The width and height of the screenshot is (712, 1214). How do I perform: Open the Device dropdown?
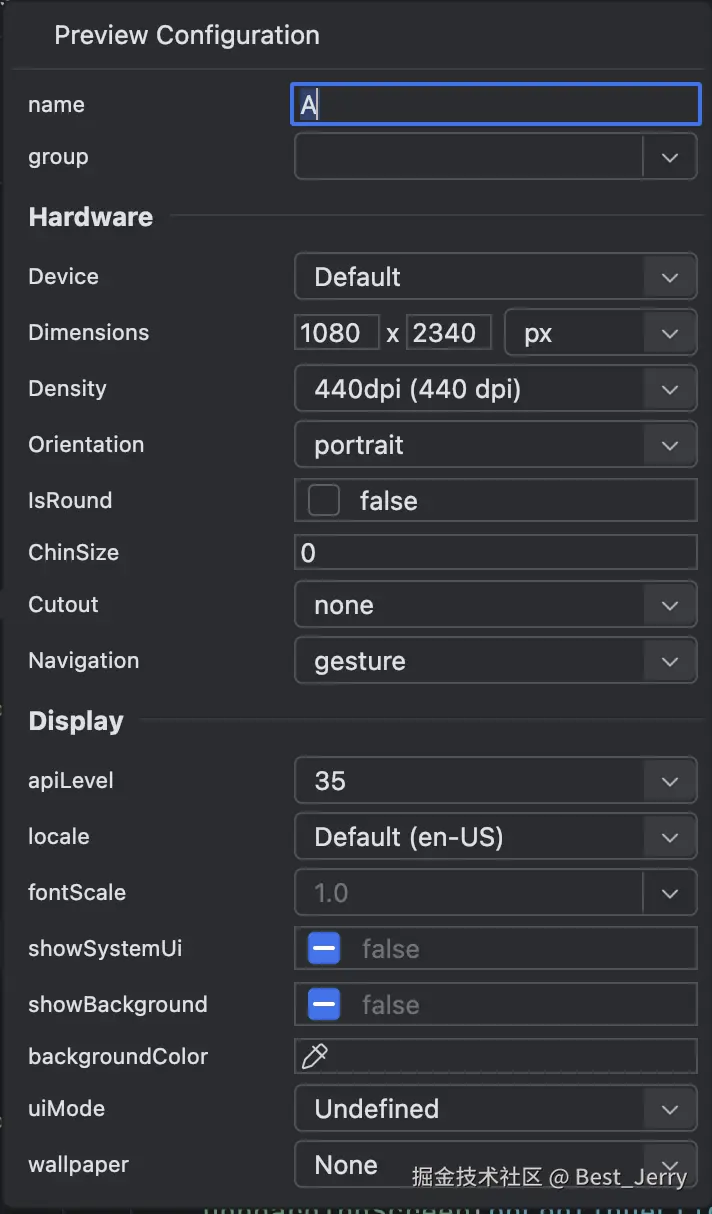670,277
